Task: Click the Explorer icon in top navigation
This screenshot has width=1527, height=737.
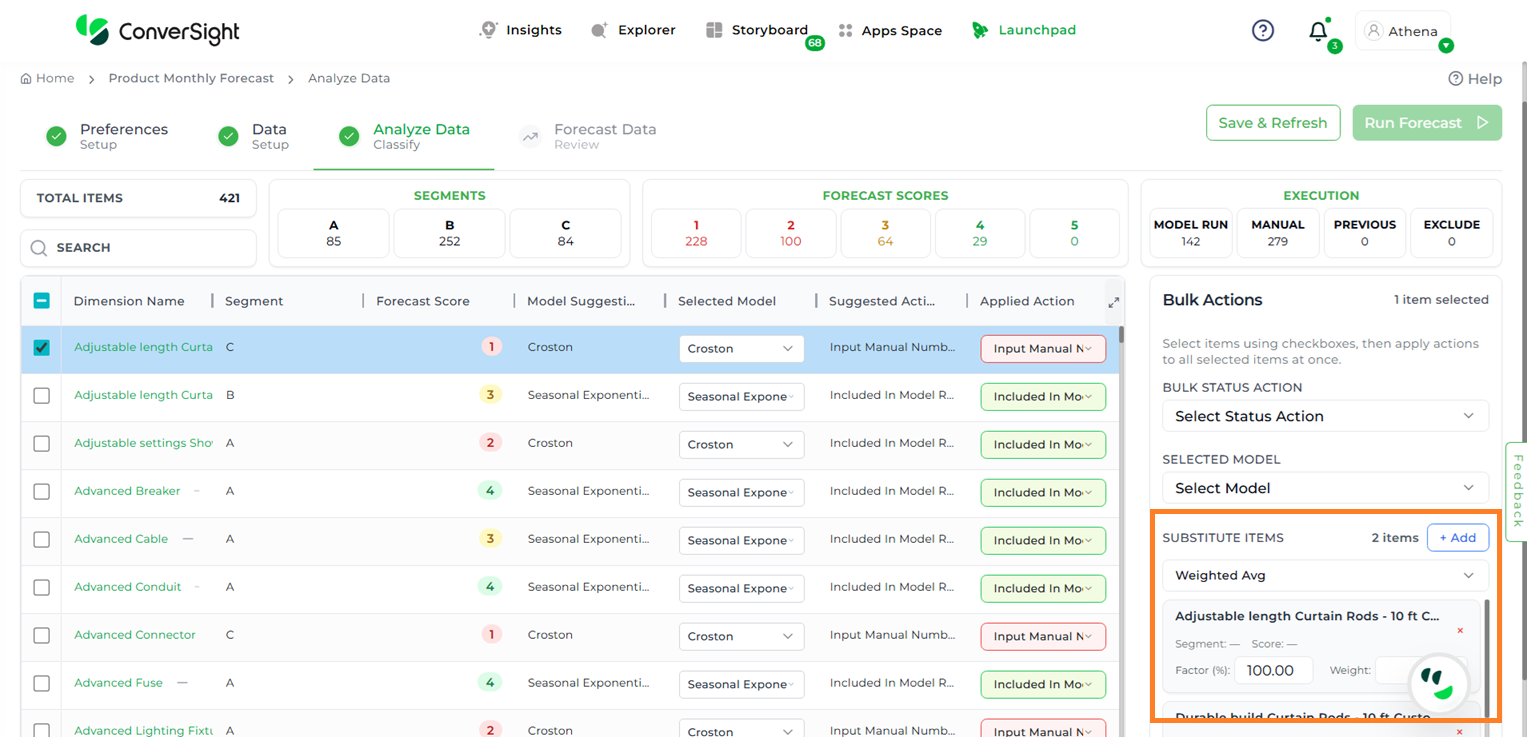Action: (600, 30)
